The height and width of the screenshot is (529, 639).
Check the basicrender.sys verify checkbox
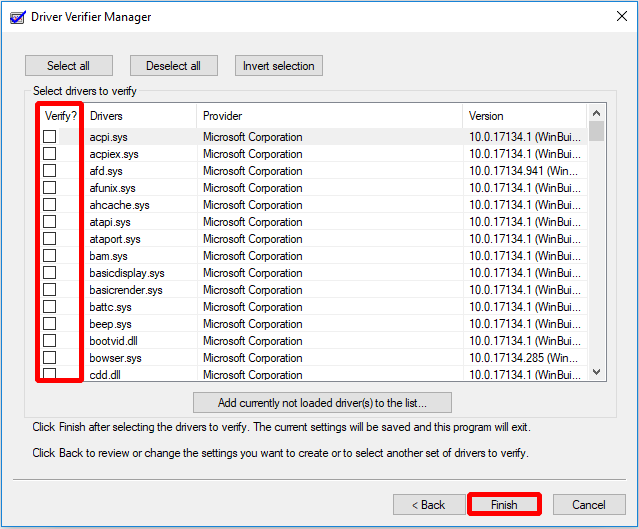(x=50, y=289)
